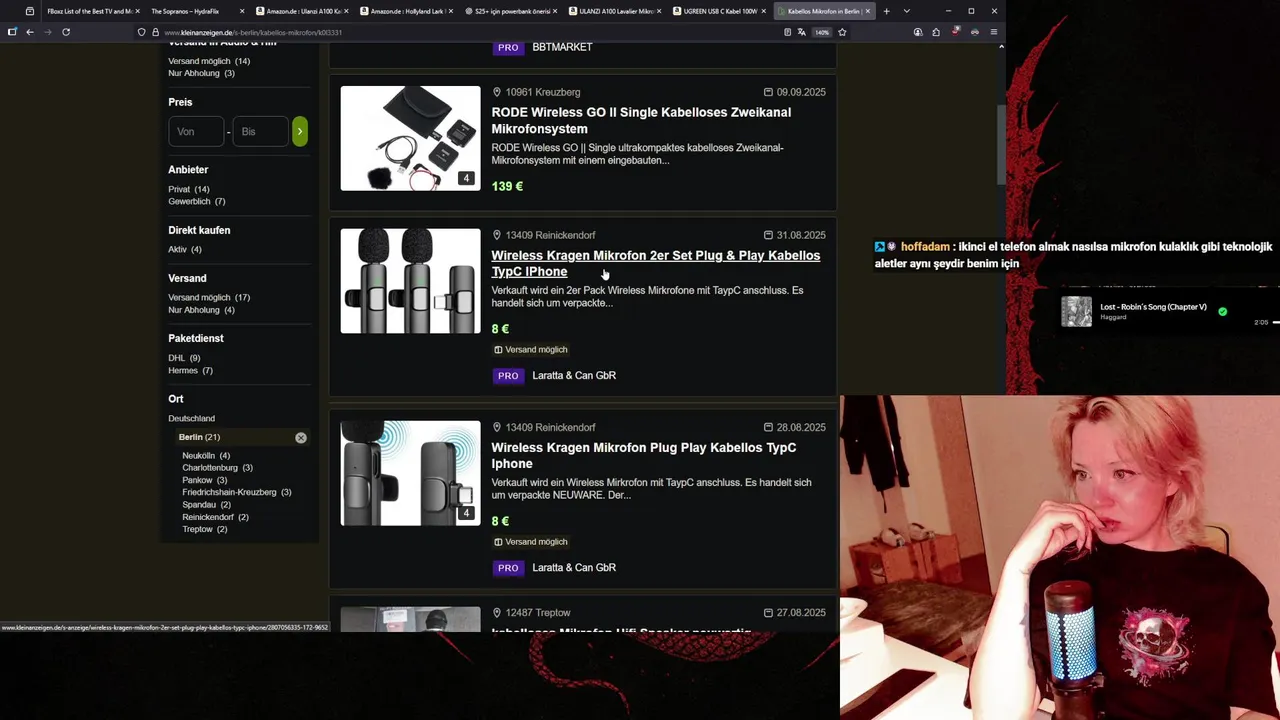Image resolution: width=1280 pixels, height=720 pixels.
Task: Open the extensions panel icon
Action: click(x=936, y=32)
